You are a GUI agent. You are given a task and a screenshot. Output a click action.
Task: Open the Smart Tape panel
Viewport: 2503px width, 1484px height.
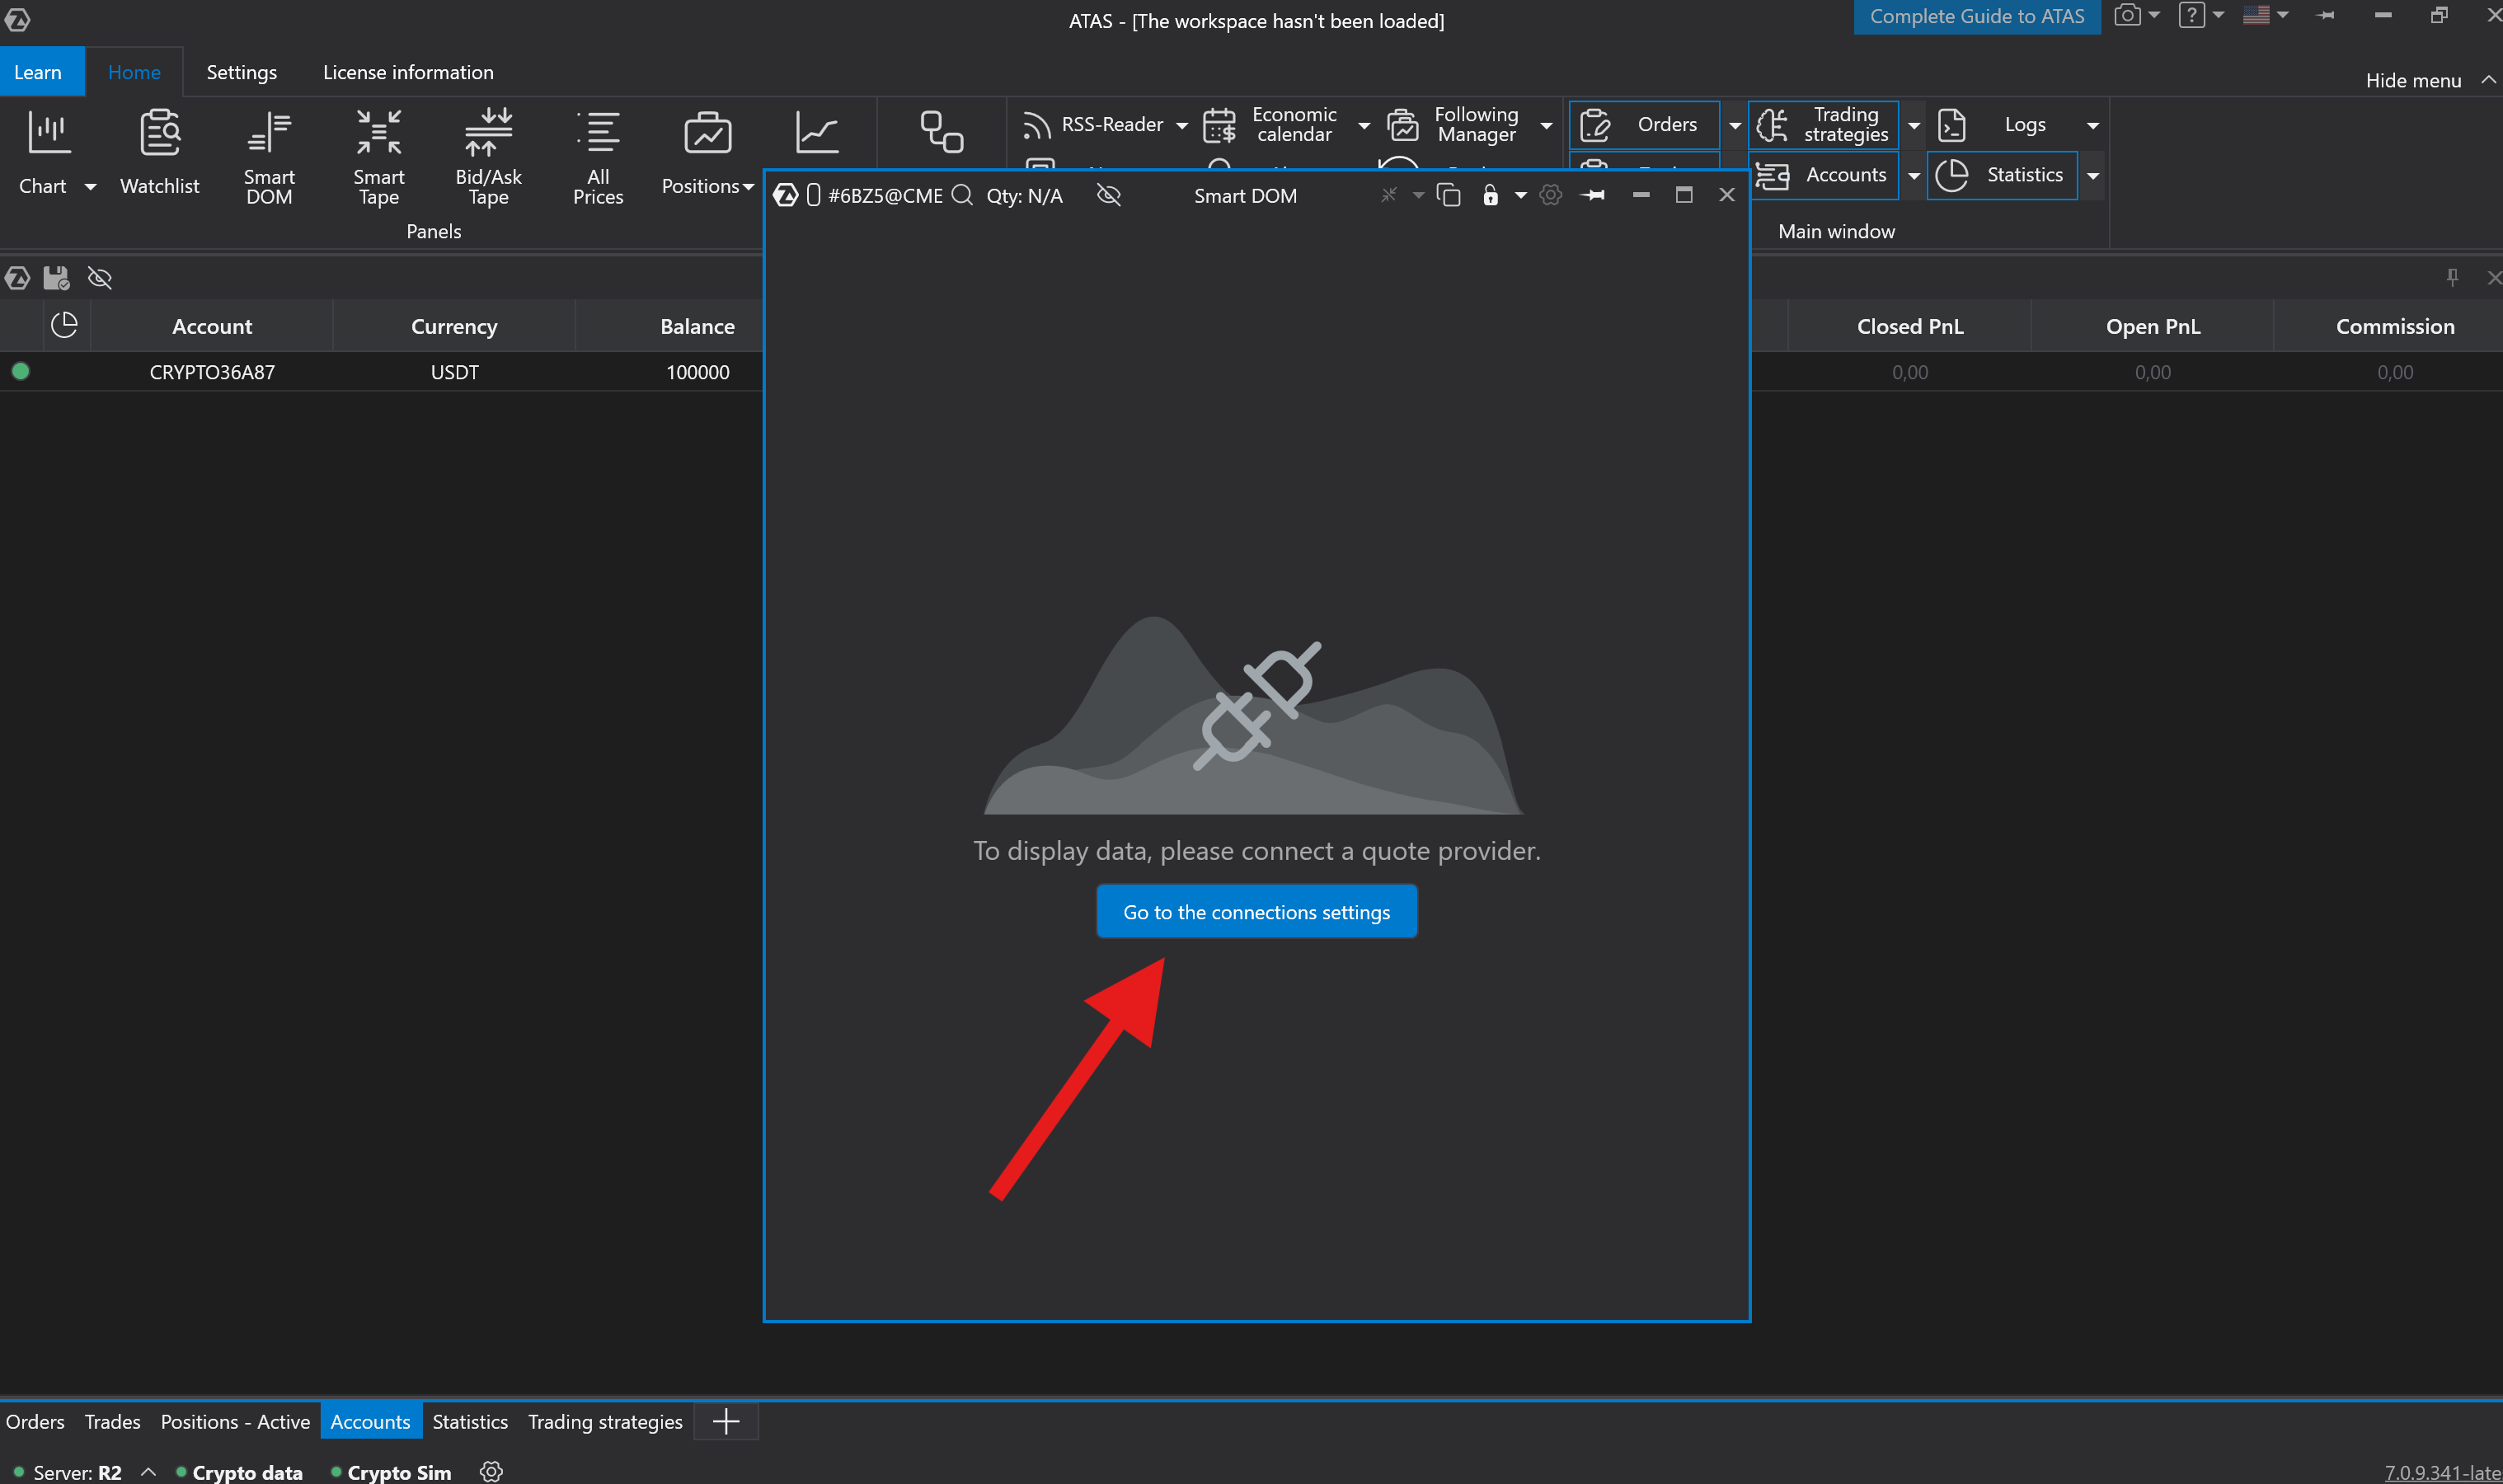(378, 155)
